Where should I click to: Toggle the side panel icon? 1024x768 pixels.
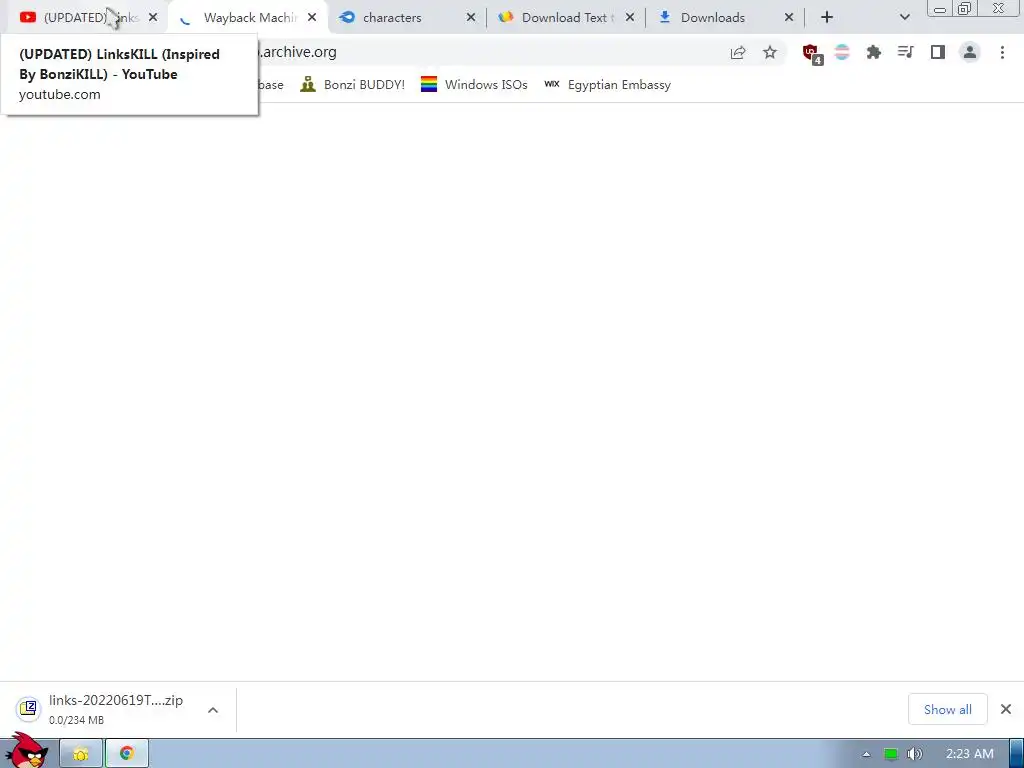(938, 52)
